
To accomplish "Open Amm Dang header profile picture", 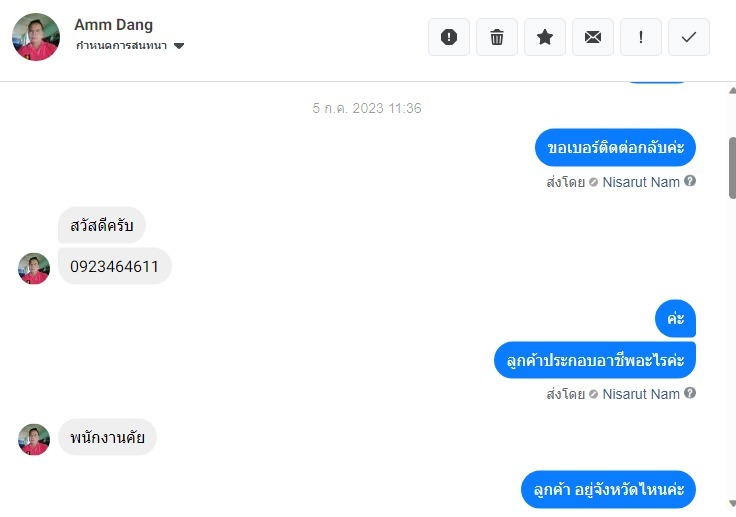I will (x=36, y=37).
